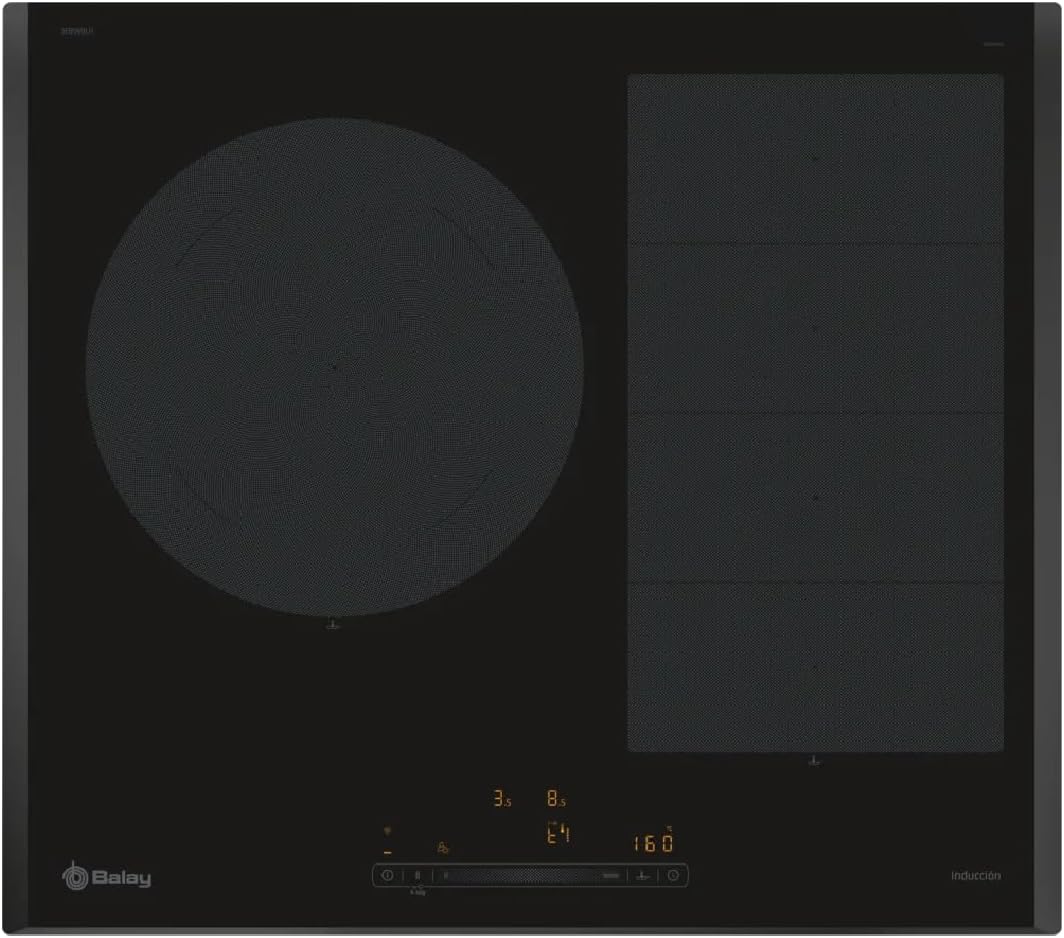The width and height of the screenshot is (1064, 938).
Task: Tap the 8.5 power level display
Action: (x=556, y=799)
